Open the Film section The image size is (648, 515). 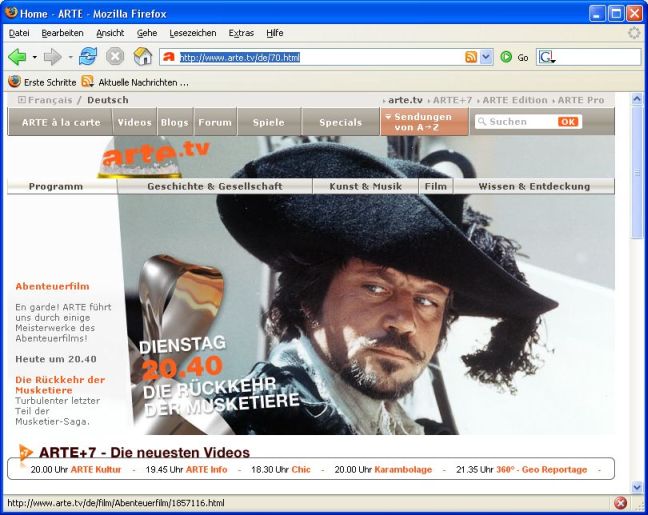pos(436,186)
